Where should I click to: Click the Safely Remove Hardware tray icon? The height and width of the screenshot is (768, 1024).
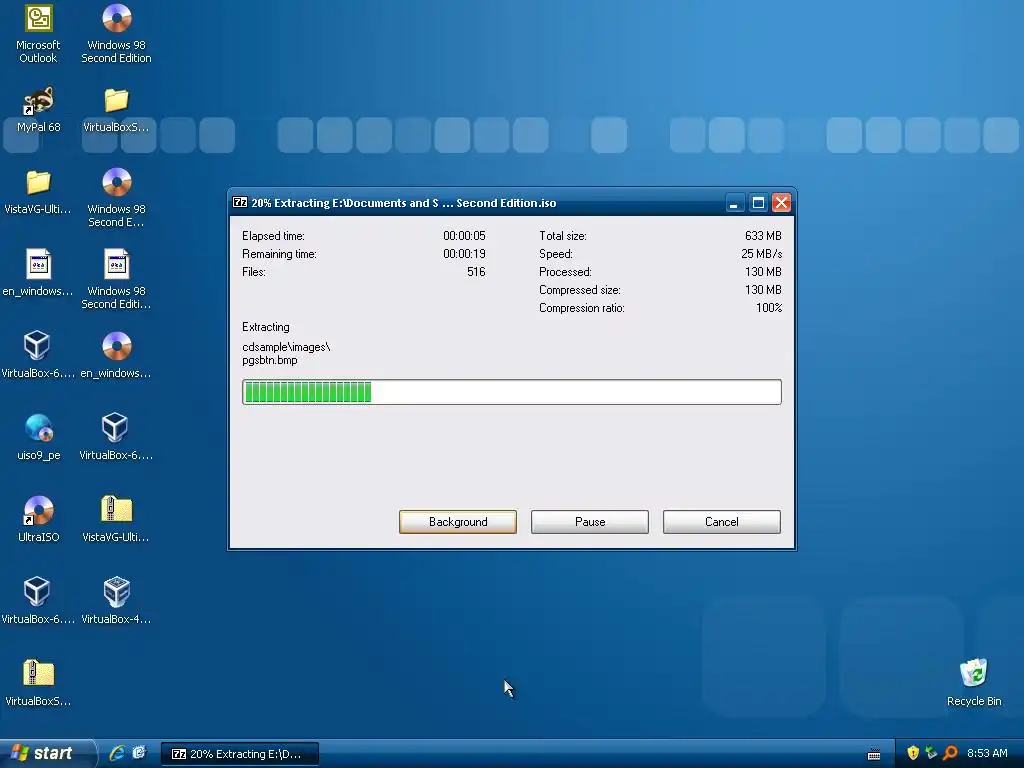point(931,753)
